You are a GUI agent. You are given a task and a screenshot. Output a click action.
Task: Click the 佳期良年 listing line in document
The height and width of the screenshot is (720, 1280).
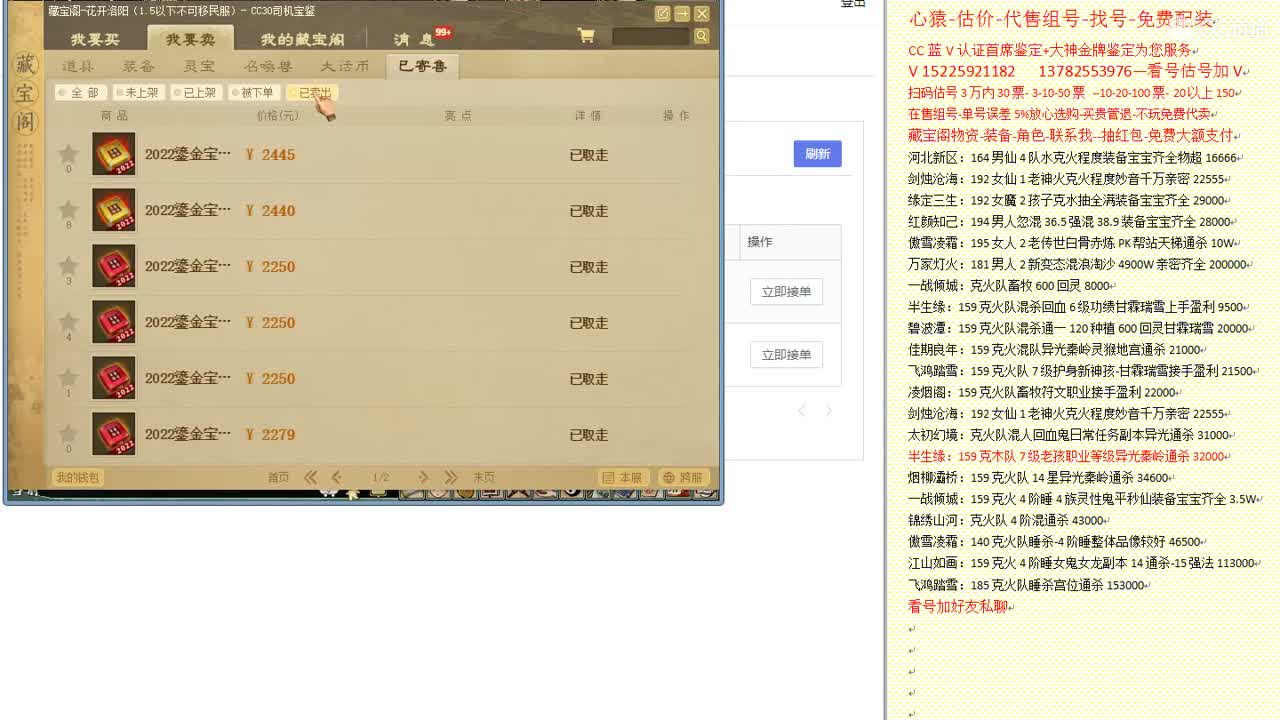1056,350
